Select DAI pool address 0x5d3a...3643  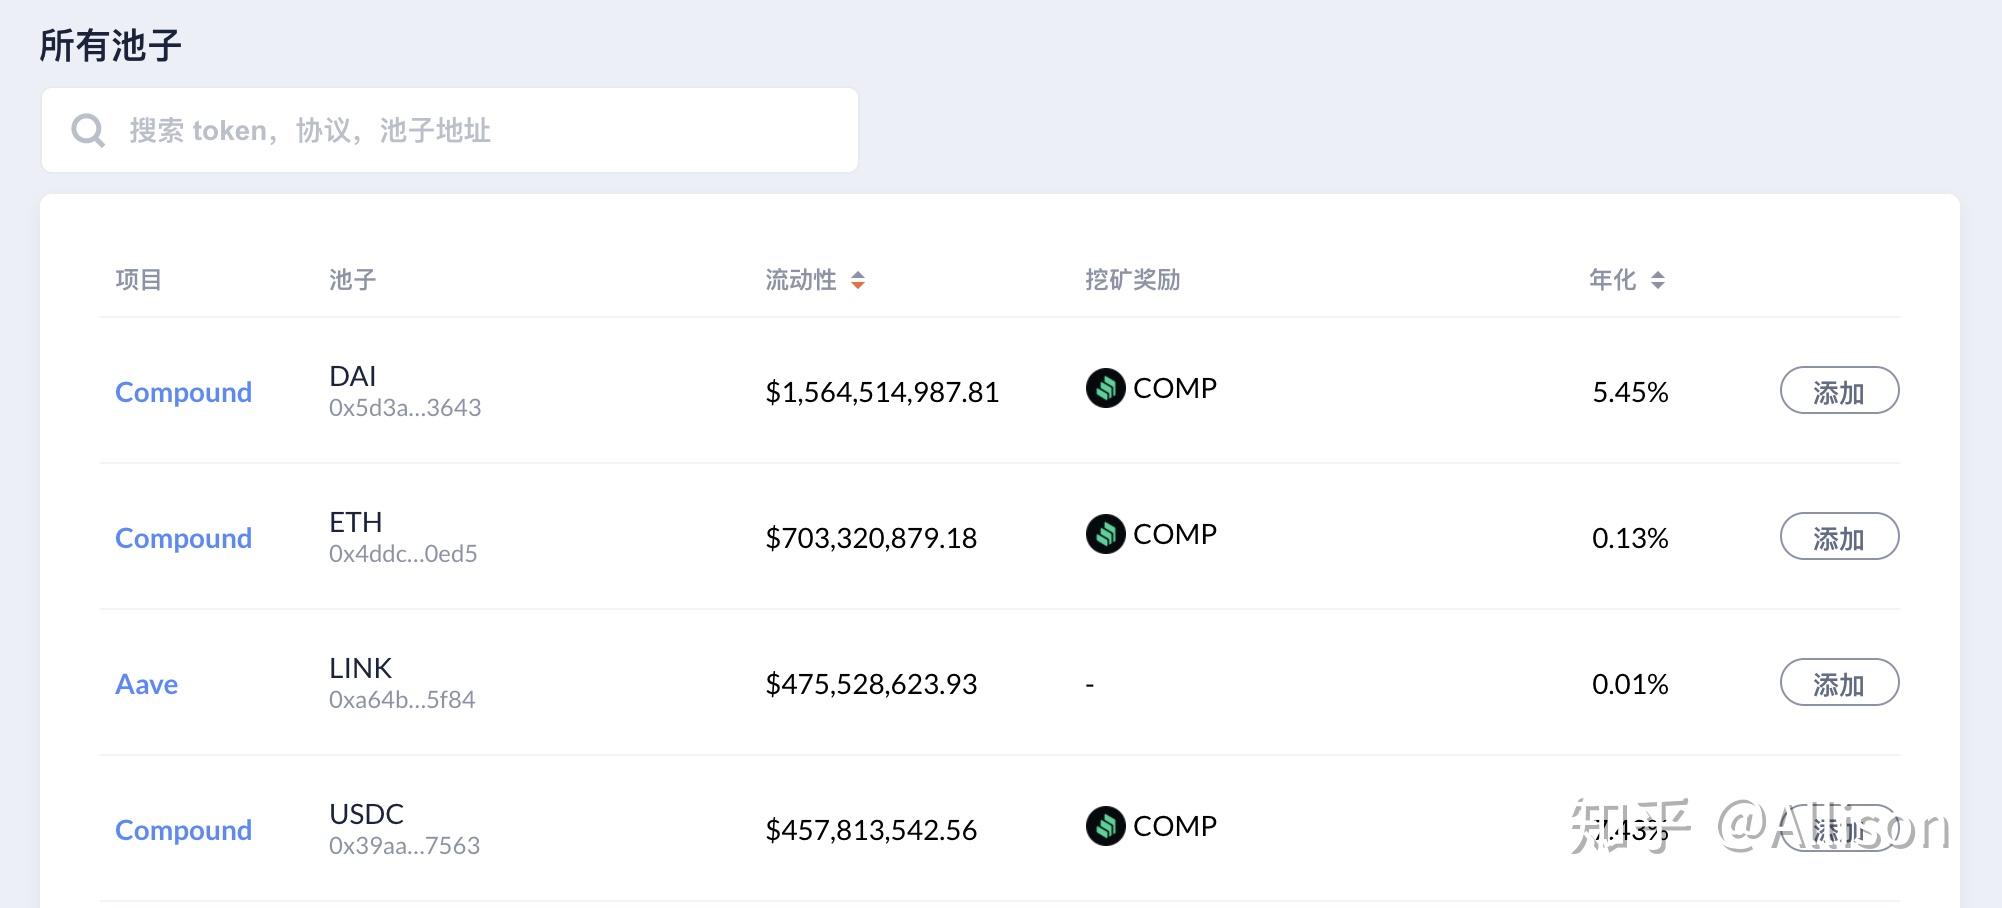(405, 408)
